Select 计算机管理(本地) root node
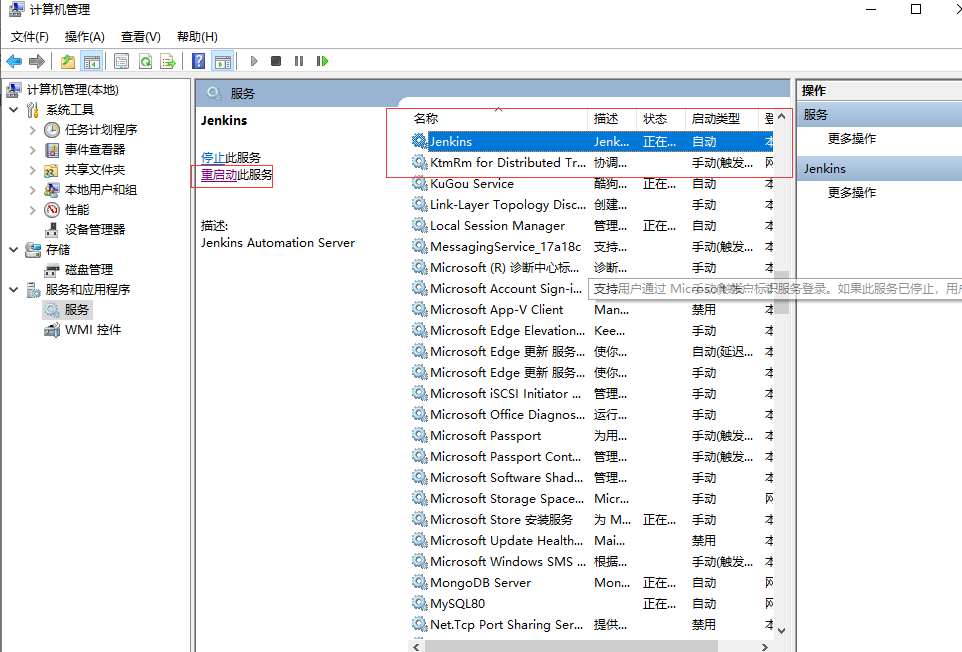This screenshot has height=652, width=962. pyautogui.click(x=72, y=90)
